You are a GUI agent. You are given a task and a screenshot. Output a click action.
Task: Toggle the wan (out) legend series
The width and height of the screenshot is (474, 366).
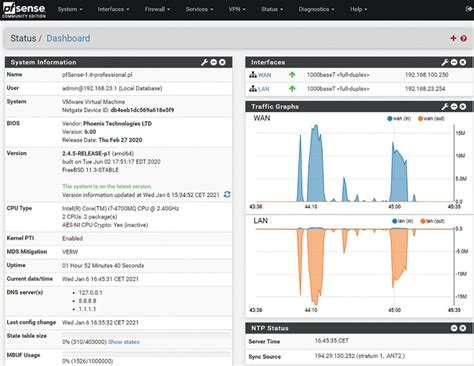431,118
